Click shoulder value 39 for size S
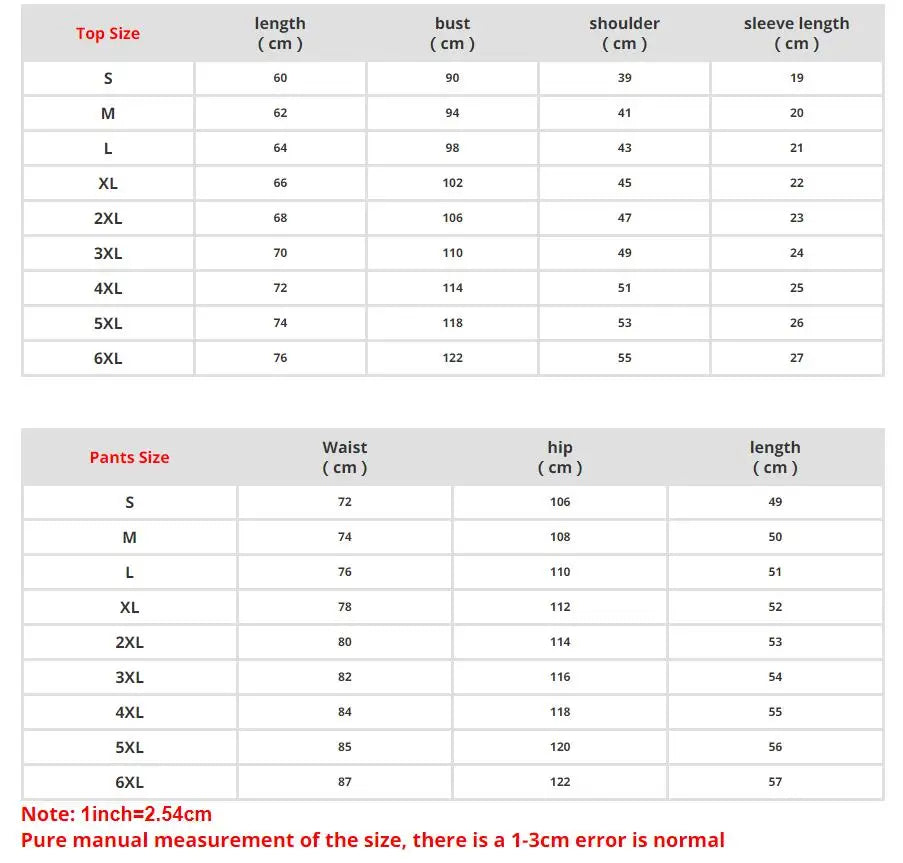903x863 pixels. coord(624,78)
